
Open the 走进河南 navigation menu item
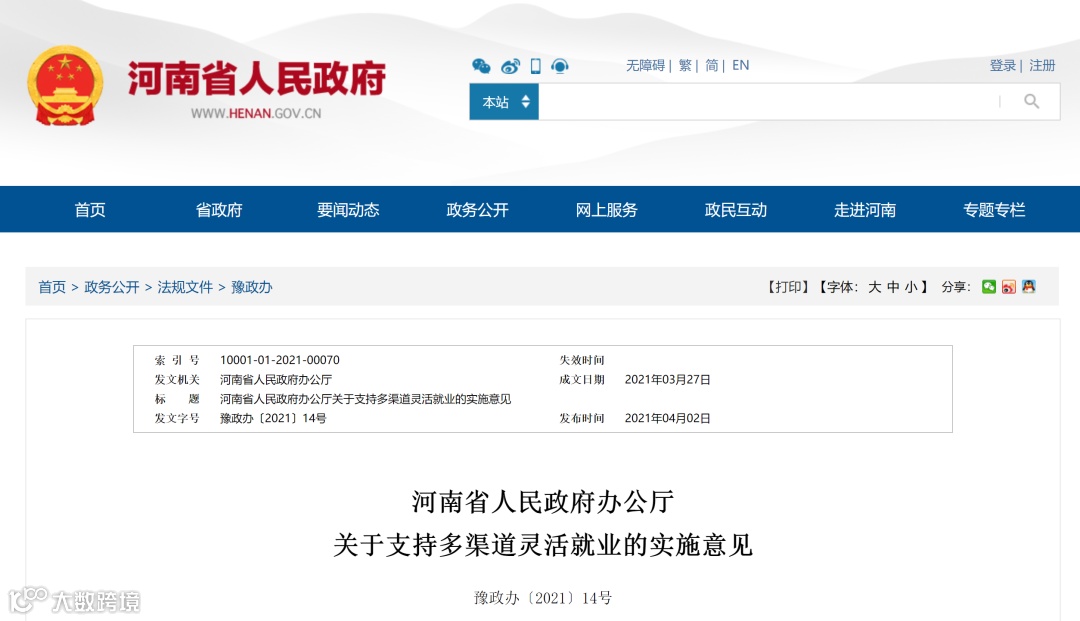(865, 209)
